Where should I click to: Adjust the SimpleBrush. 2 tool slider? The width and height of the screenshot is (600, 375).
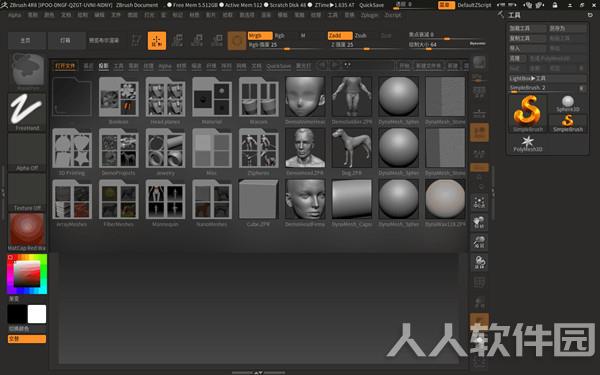pyautogui.click(x=543, y=88)
